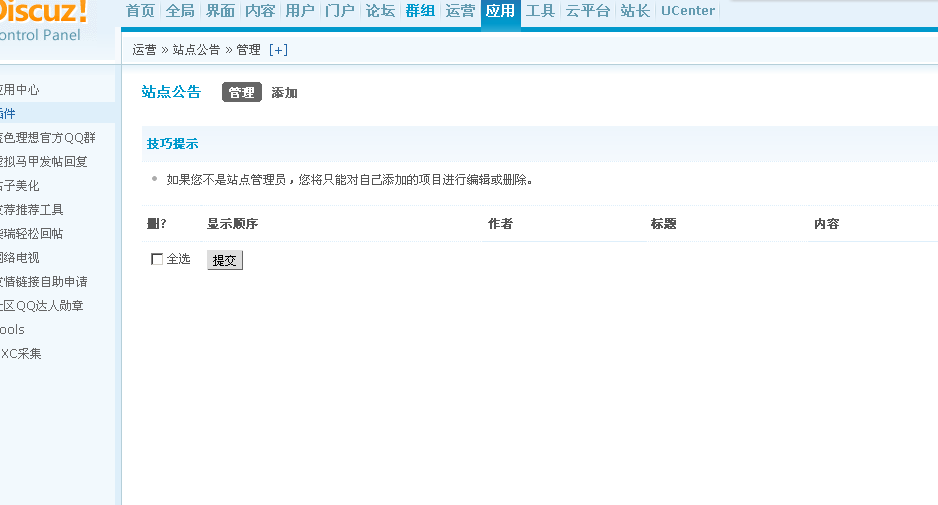Click the 技巧提示 section header
Viewport: 938px width, 505px height.
[x=172, y=144]
